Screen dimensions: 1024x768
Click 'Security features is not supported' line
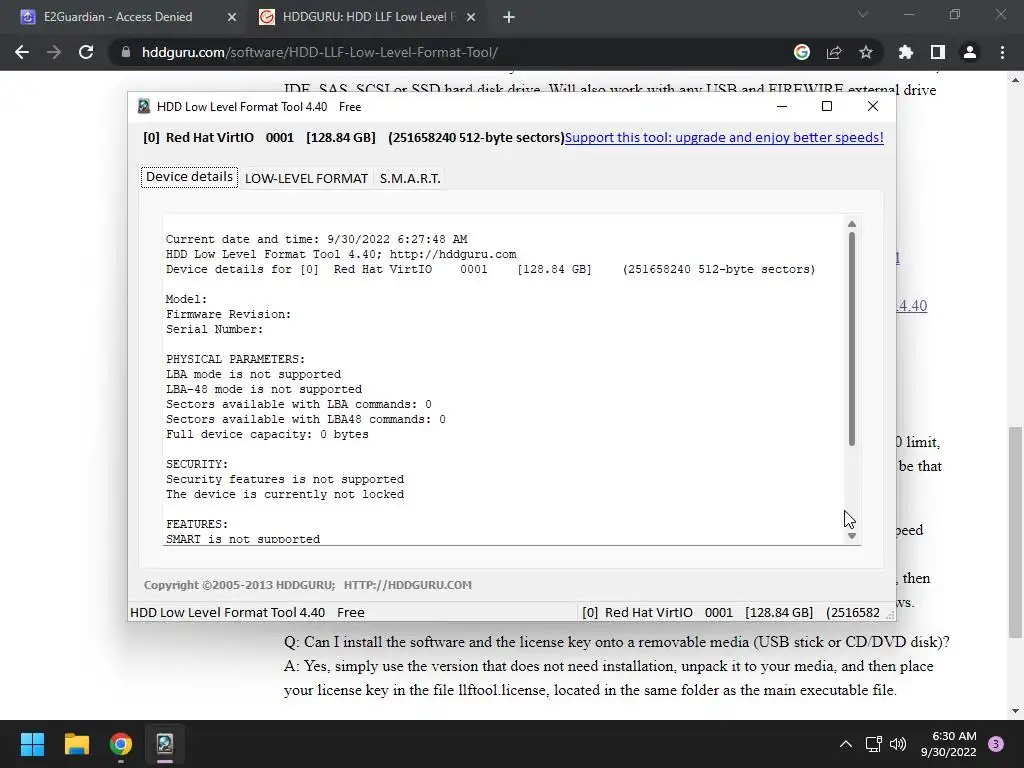285,479
